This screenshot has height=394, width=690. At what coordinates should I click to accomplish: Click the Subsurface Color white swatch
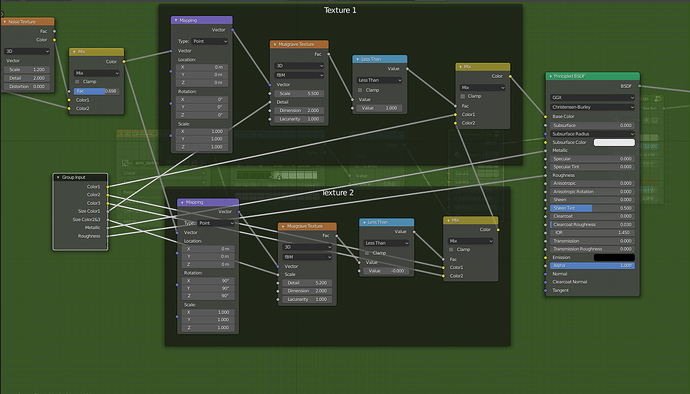[x=614, y=142]
